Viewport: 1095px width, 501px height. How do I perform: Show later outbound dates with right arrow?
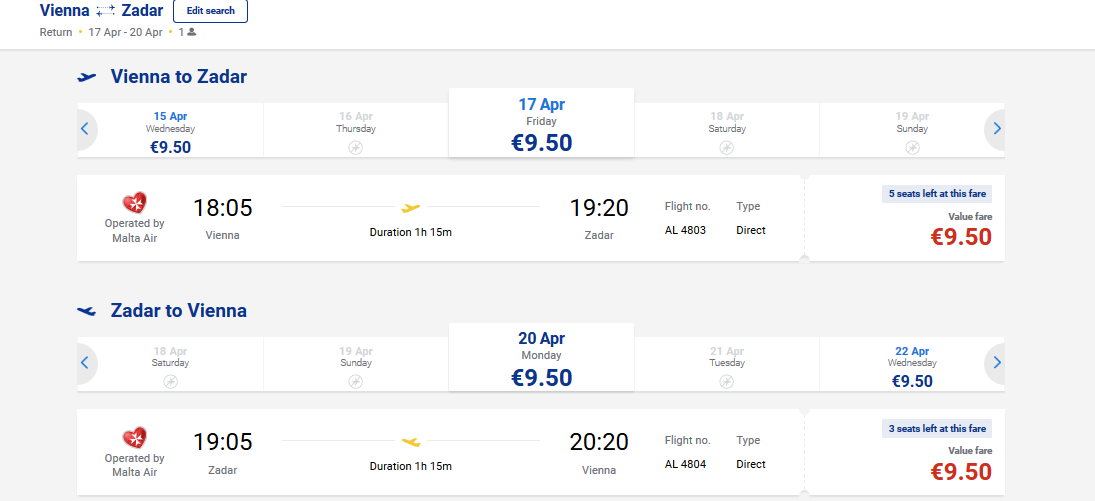pyautogui.click(x=995, y=129)
